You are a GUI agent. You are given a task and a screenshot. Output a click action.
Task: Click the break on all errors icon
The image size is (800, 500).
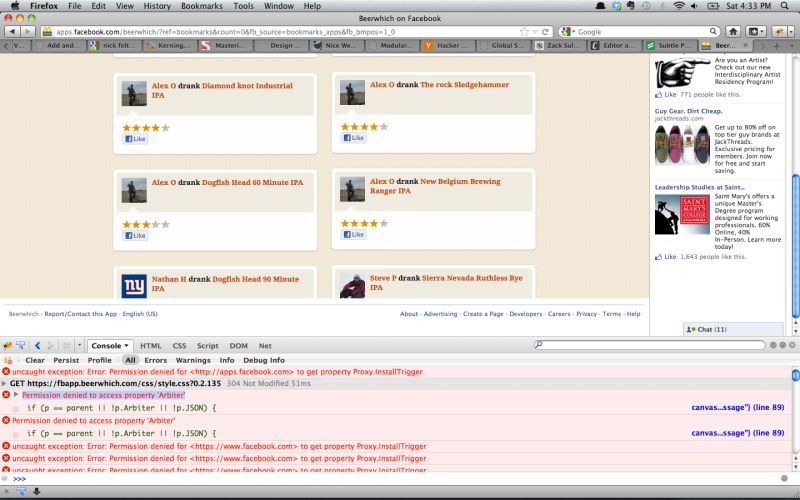[x=8, y=360]
